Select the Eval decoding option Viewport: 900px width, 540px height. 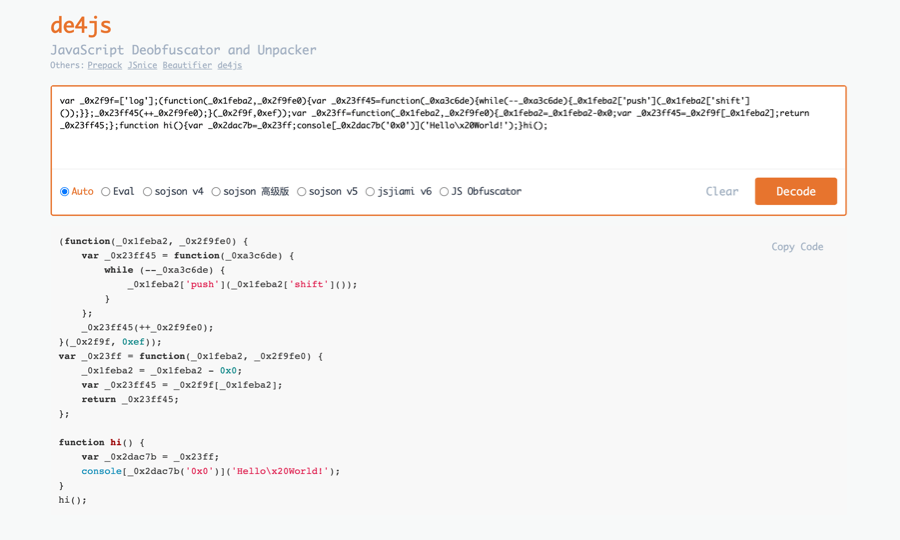(106, 192)
